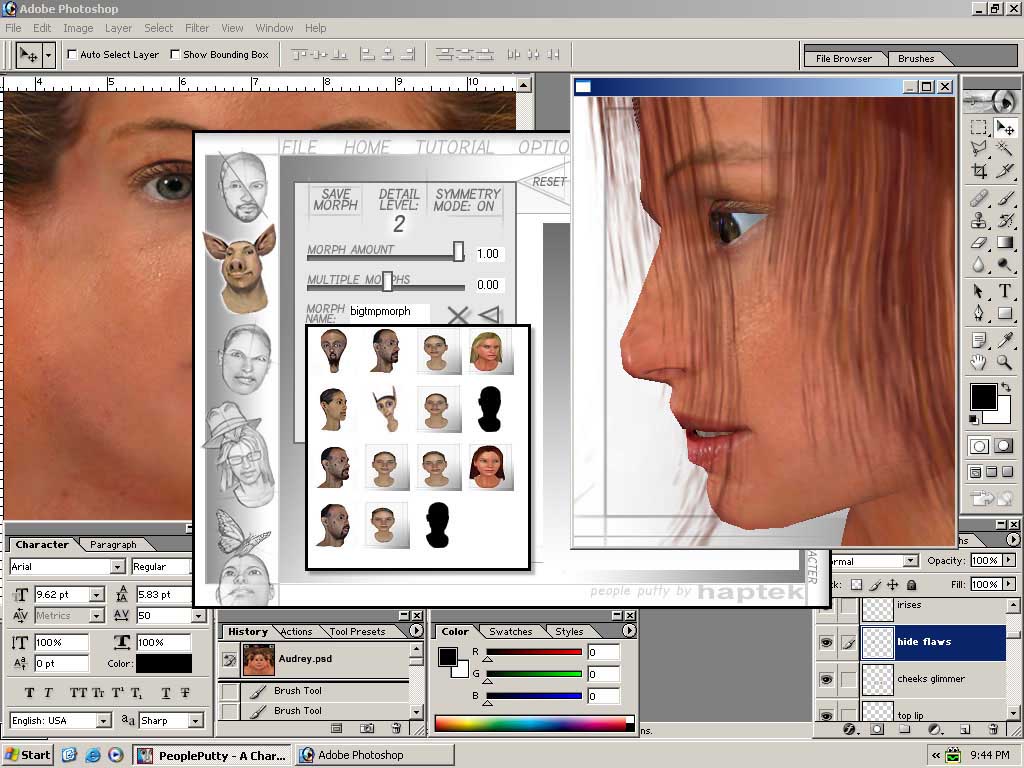This screenshot has height=768, width=1024.
Task: Select the Blur tool
Action: 978,264
